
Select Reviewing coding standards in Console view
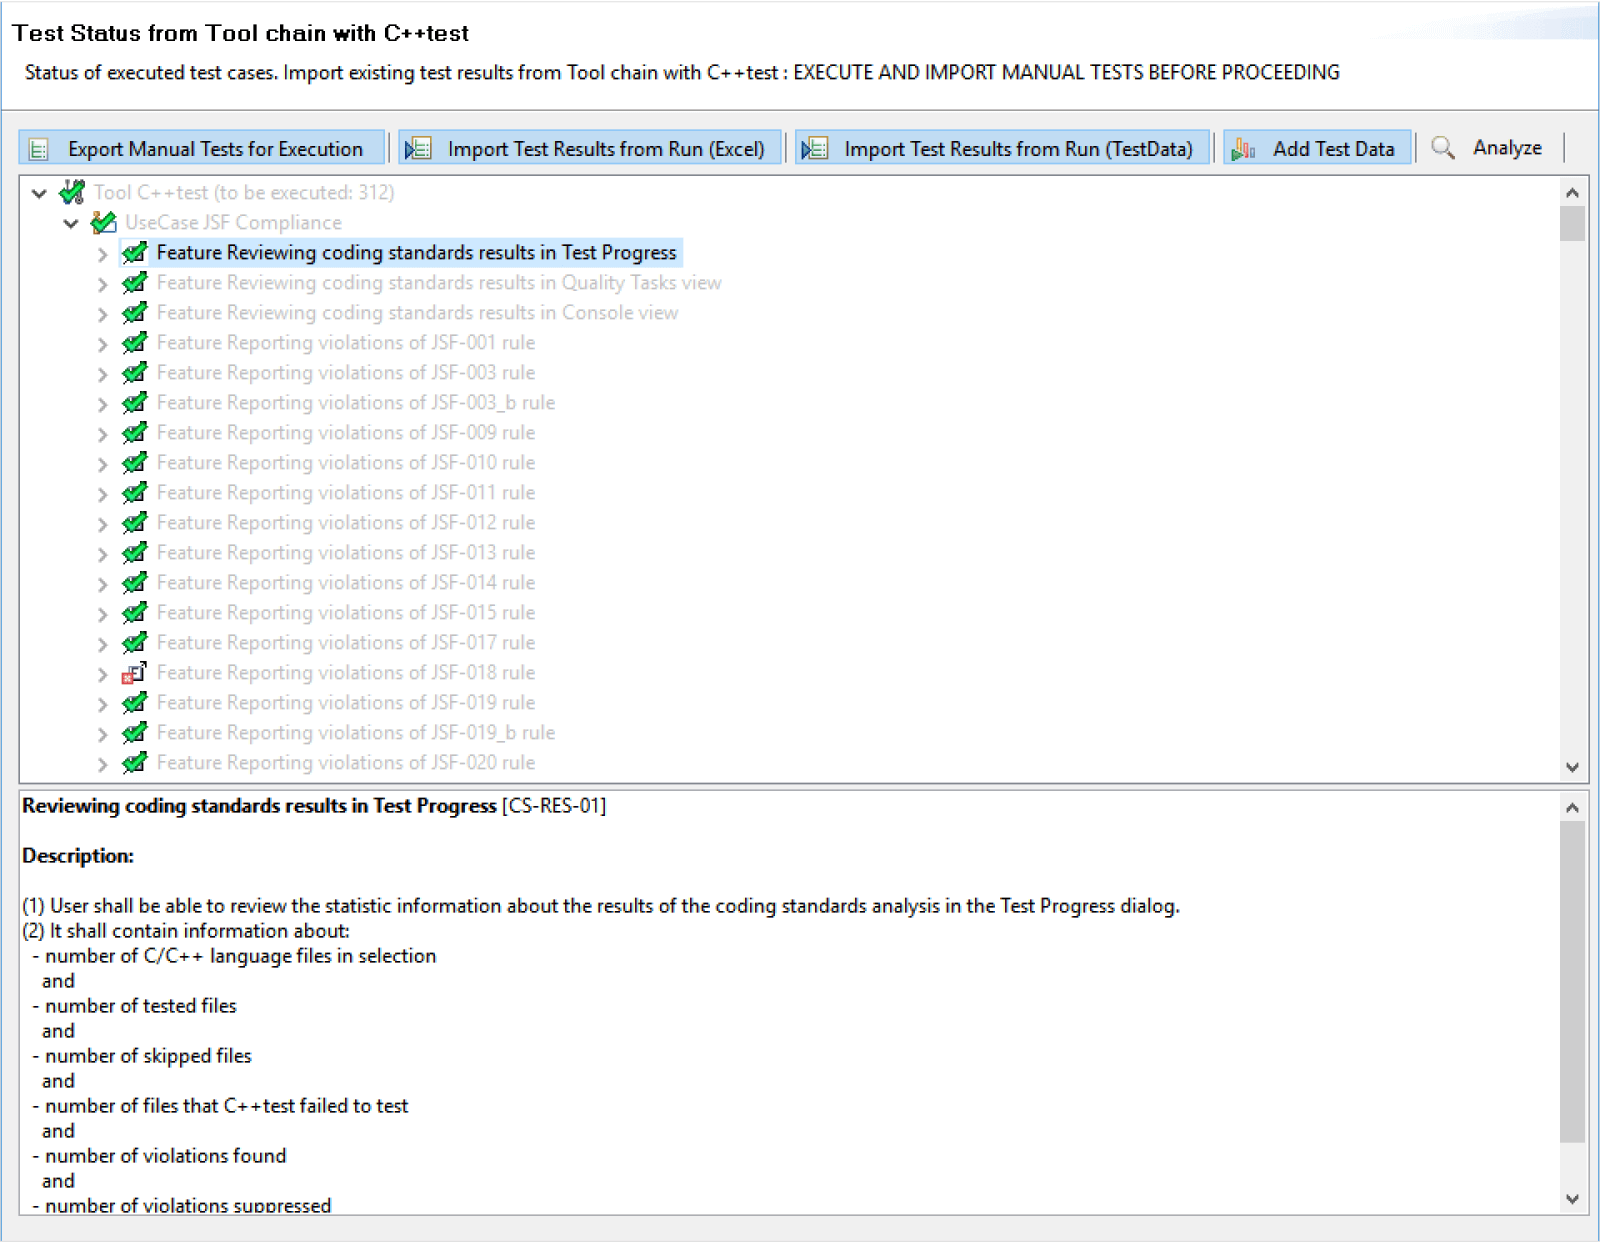coord(417,313)
